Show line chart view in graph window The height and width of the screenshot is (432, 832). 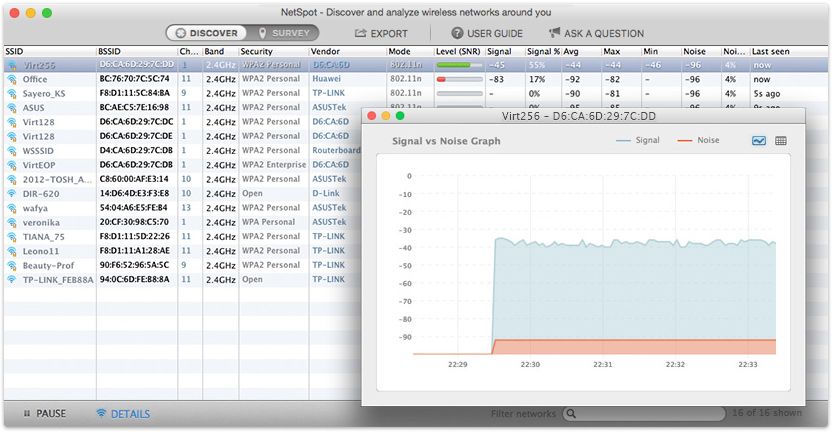pyautogui.click(x=759, y=141)
